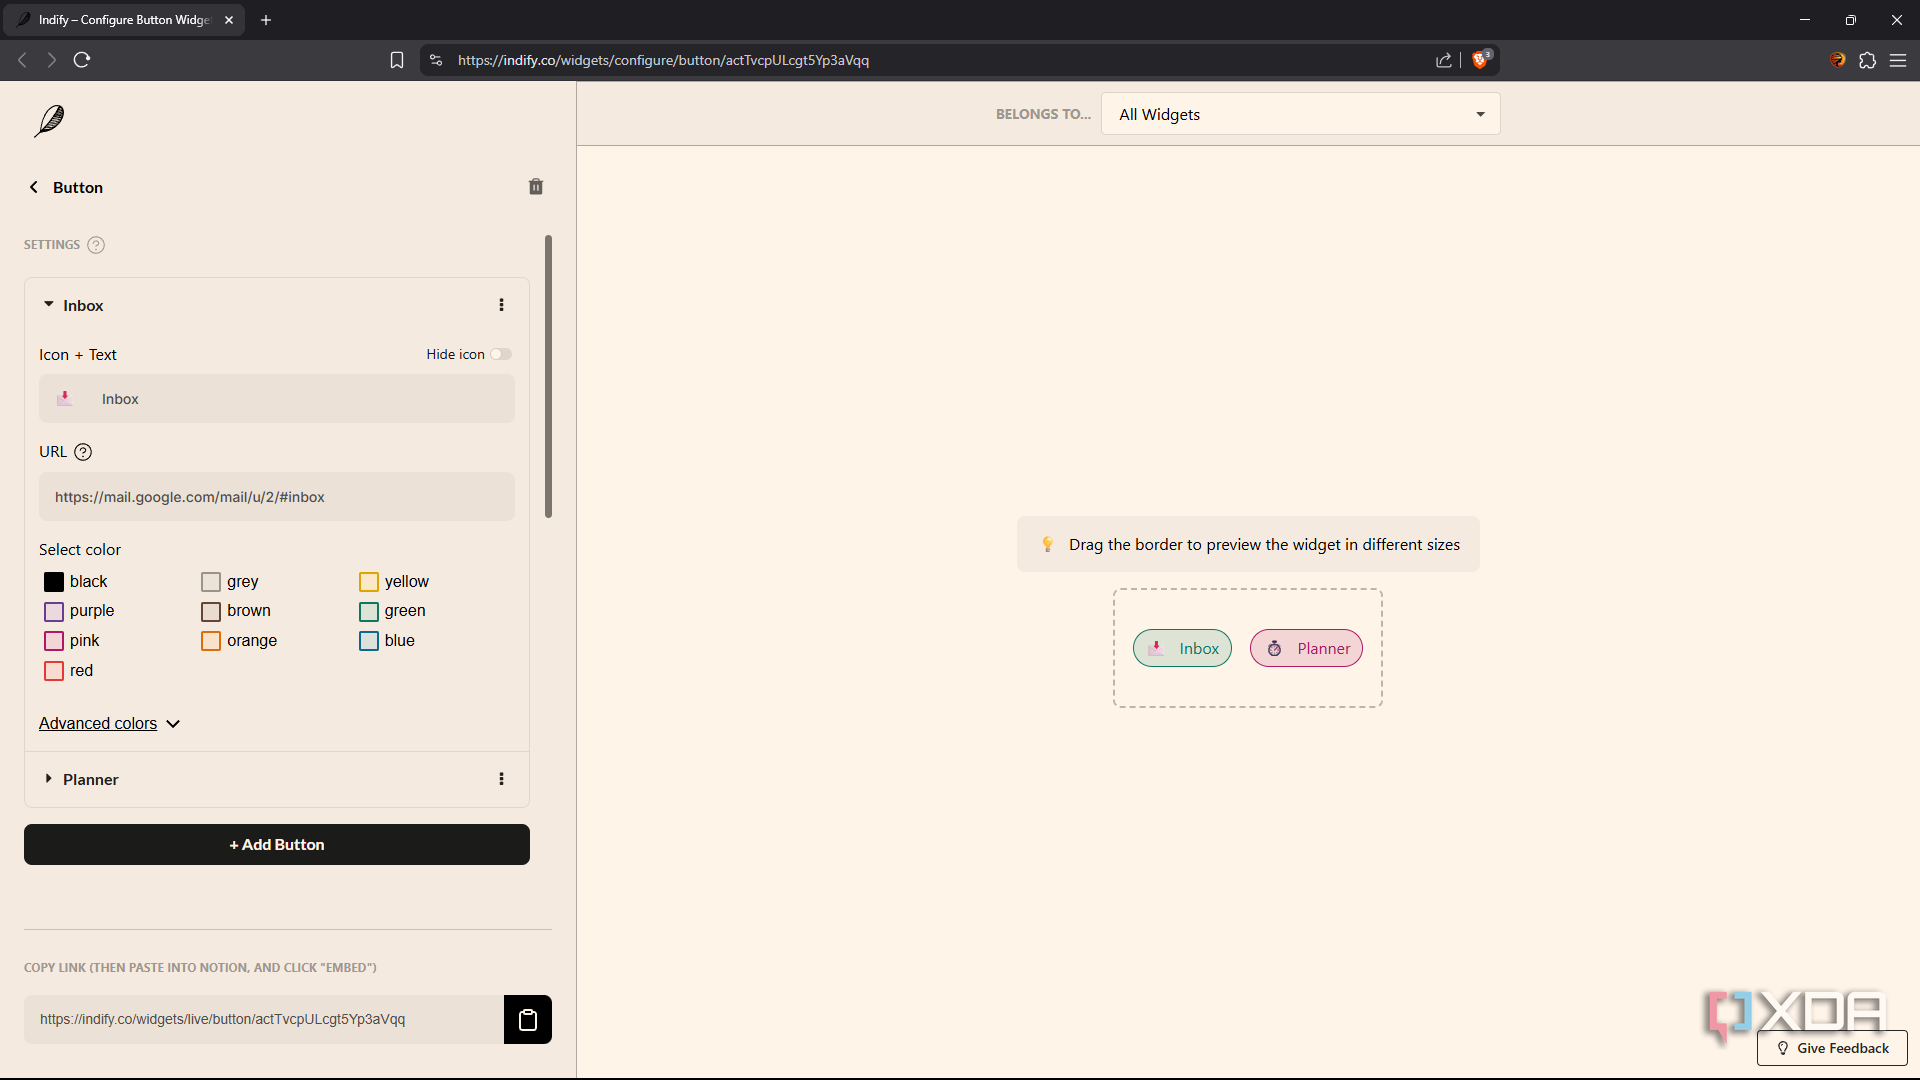Click the share page icon

[x=1444, y=60]
